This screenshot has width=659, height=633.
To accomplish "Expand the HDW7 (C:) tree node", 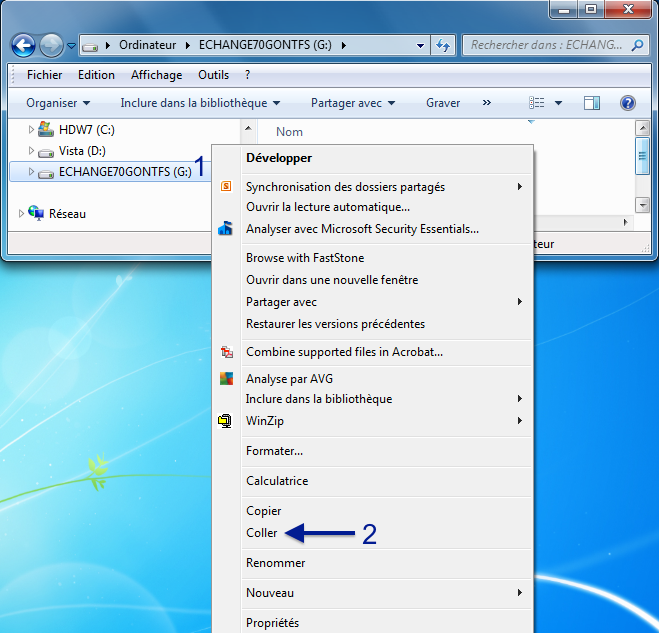I will tap(31, 130).
